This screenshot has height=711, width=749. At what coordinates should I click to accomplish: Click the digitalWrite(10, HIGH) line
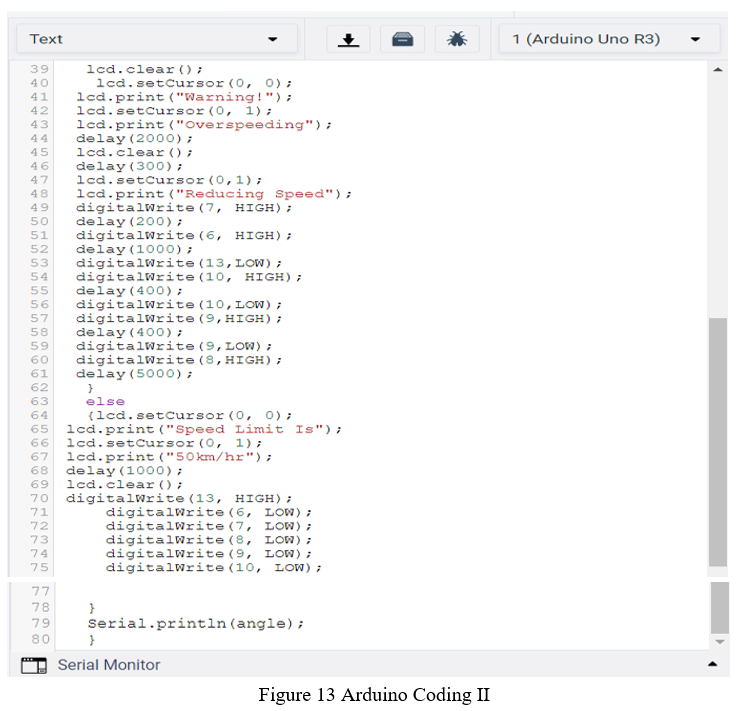click(189, 277)
